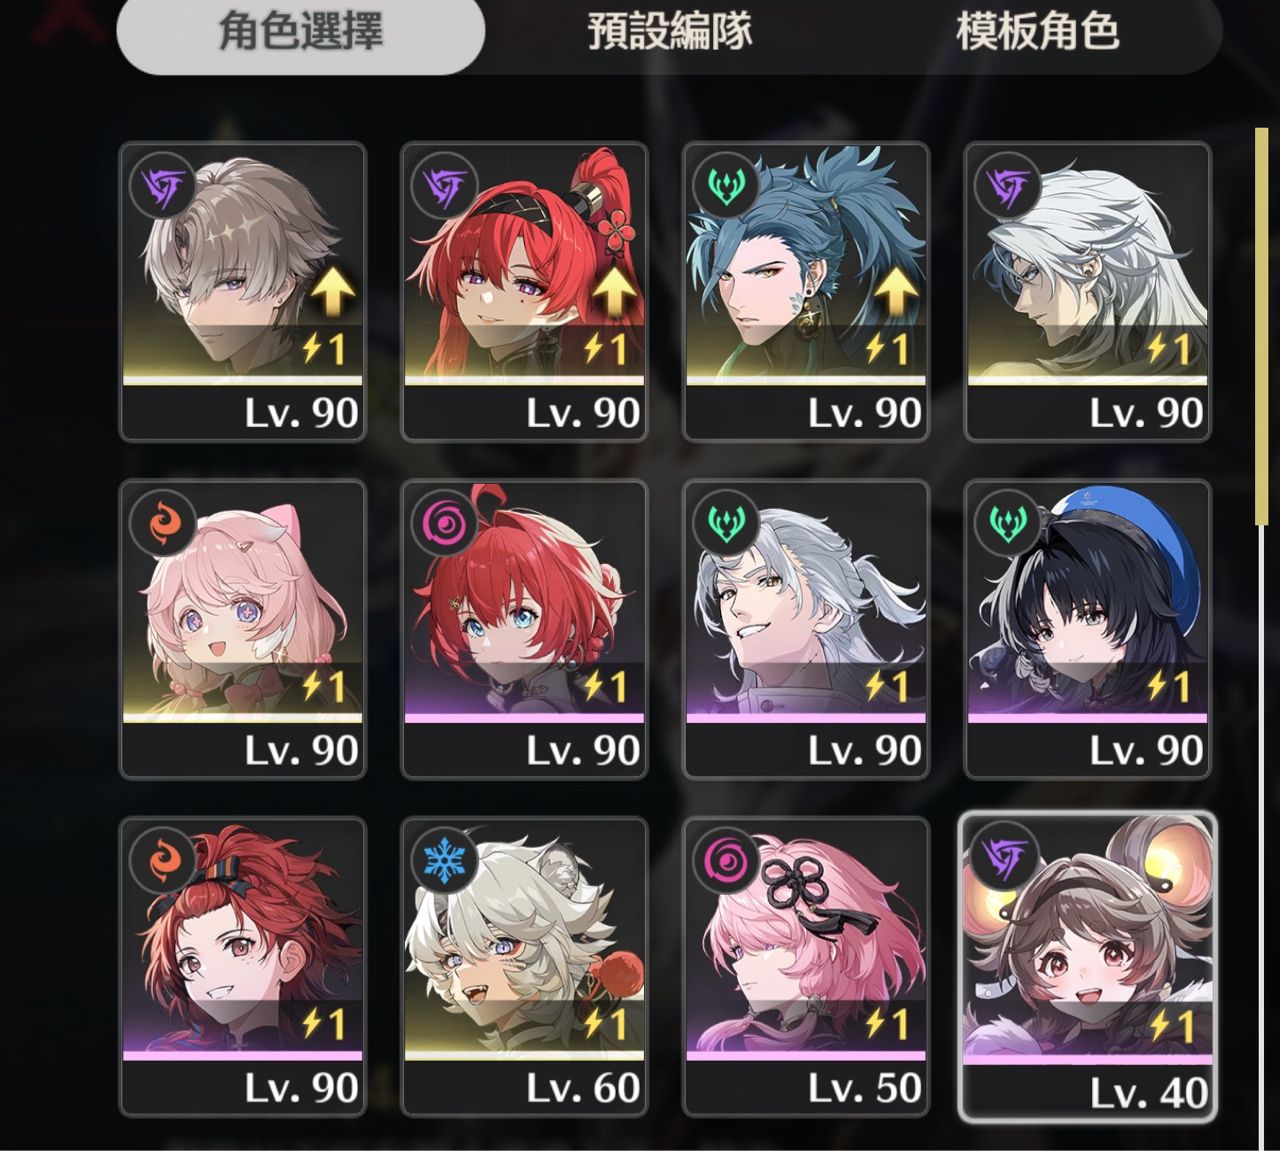Select the pink-haired girl with cat ear bow

click(242, 629)
